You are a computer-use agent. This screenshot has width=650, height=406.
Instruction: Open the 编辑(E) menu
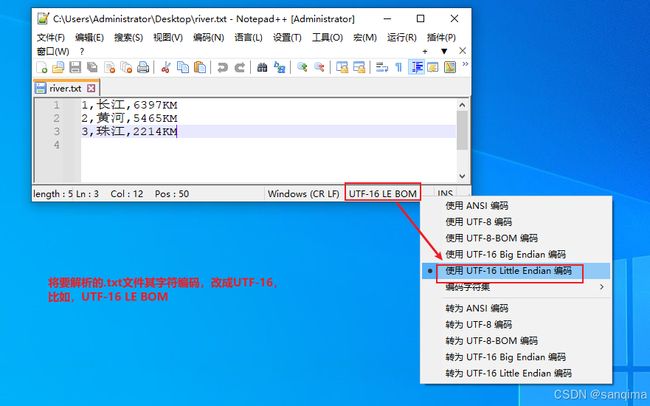[x=90, y=38]
